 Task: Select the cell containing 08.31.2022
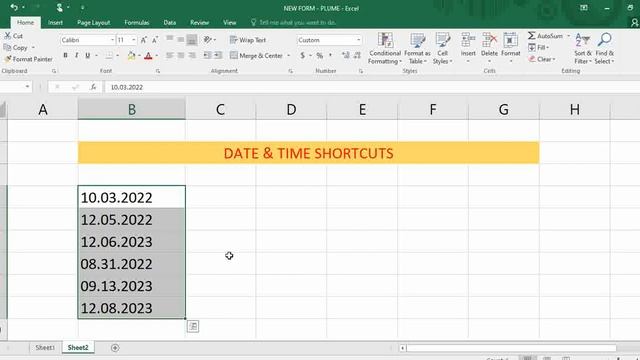coord(131,264)
